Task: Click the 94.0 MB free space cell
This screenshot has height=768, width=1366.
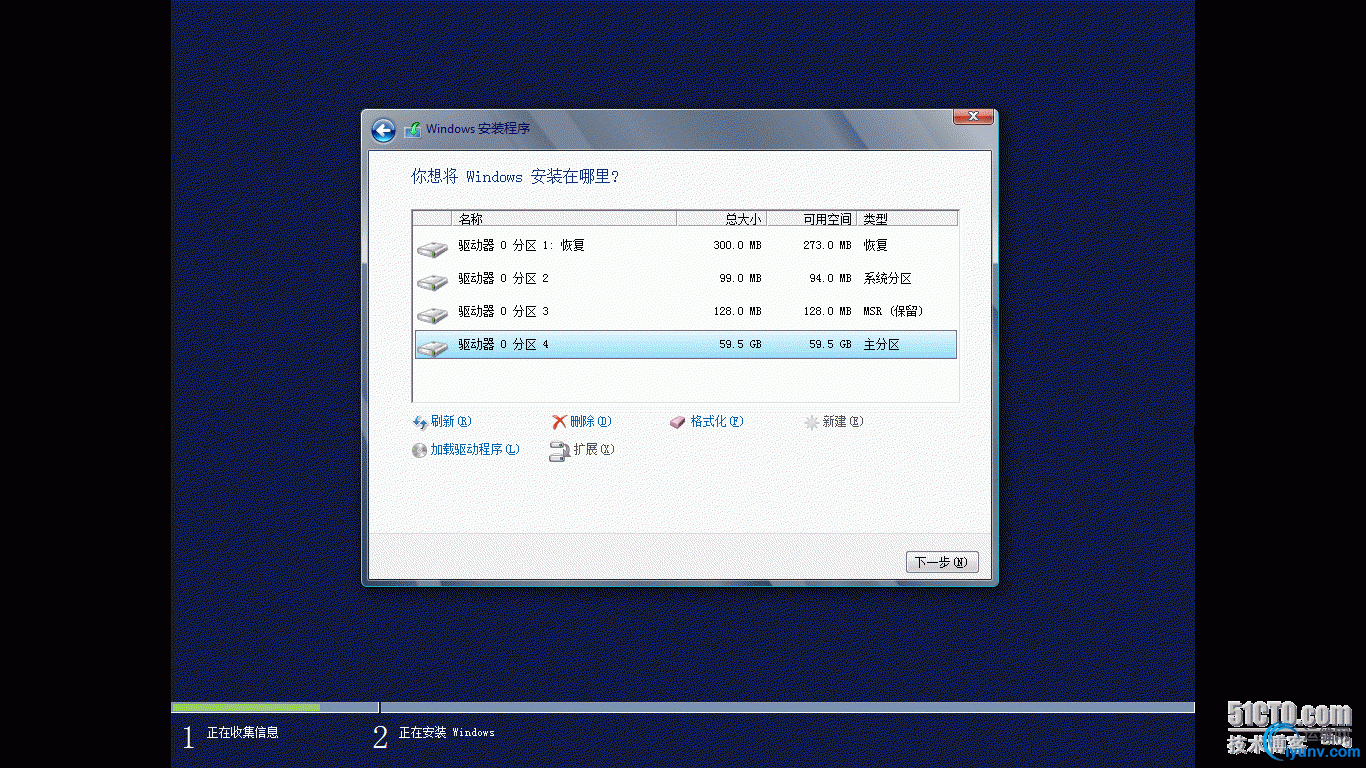Action: coord(831,279)
